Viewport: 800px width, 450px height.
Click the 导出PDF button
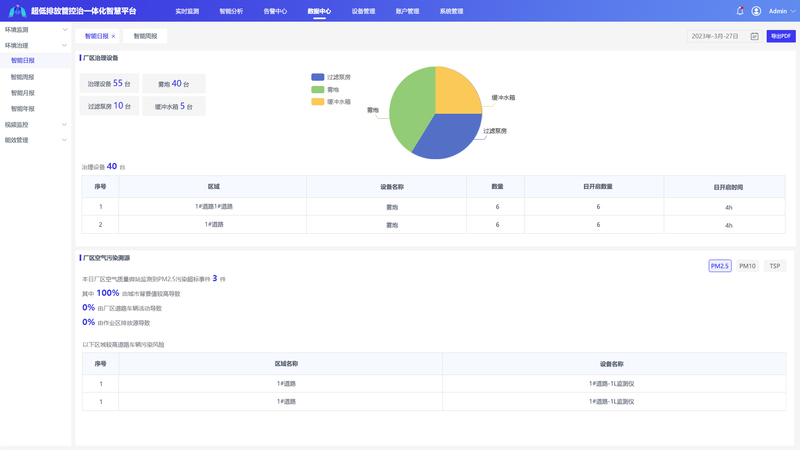(781, 36)
